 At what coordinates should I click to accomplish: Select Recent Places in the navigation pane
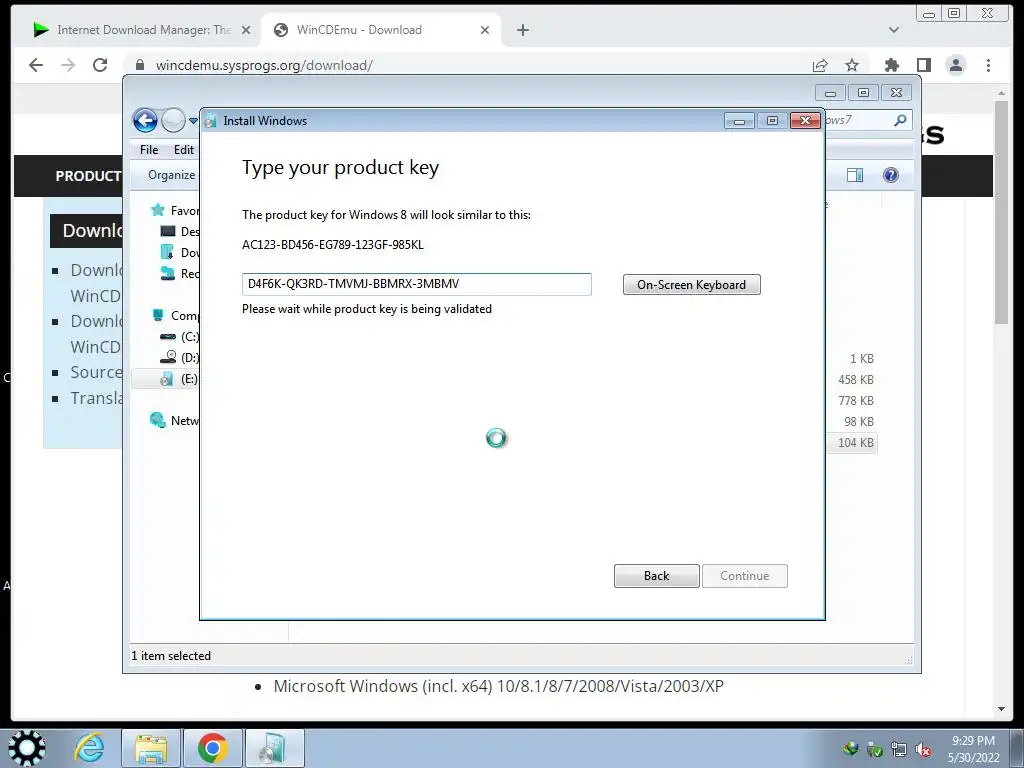click(x=180, y=273)
